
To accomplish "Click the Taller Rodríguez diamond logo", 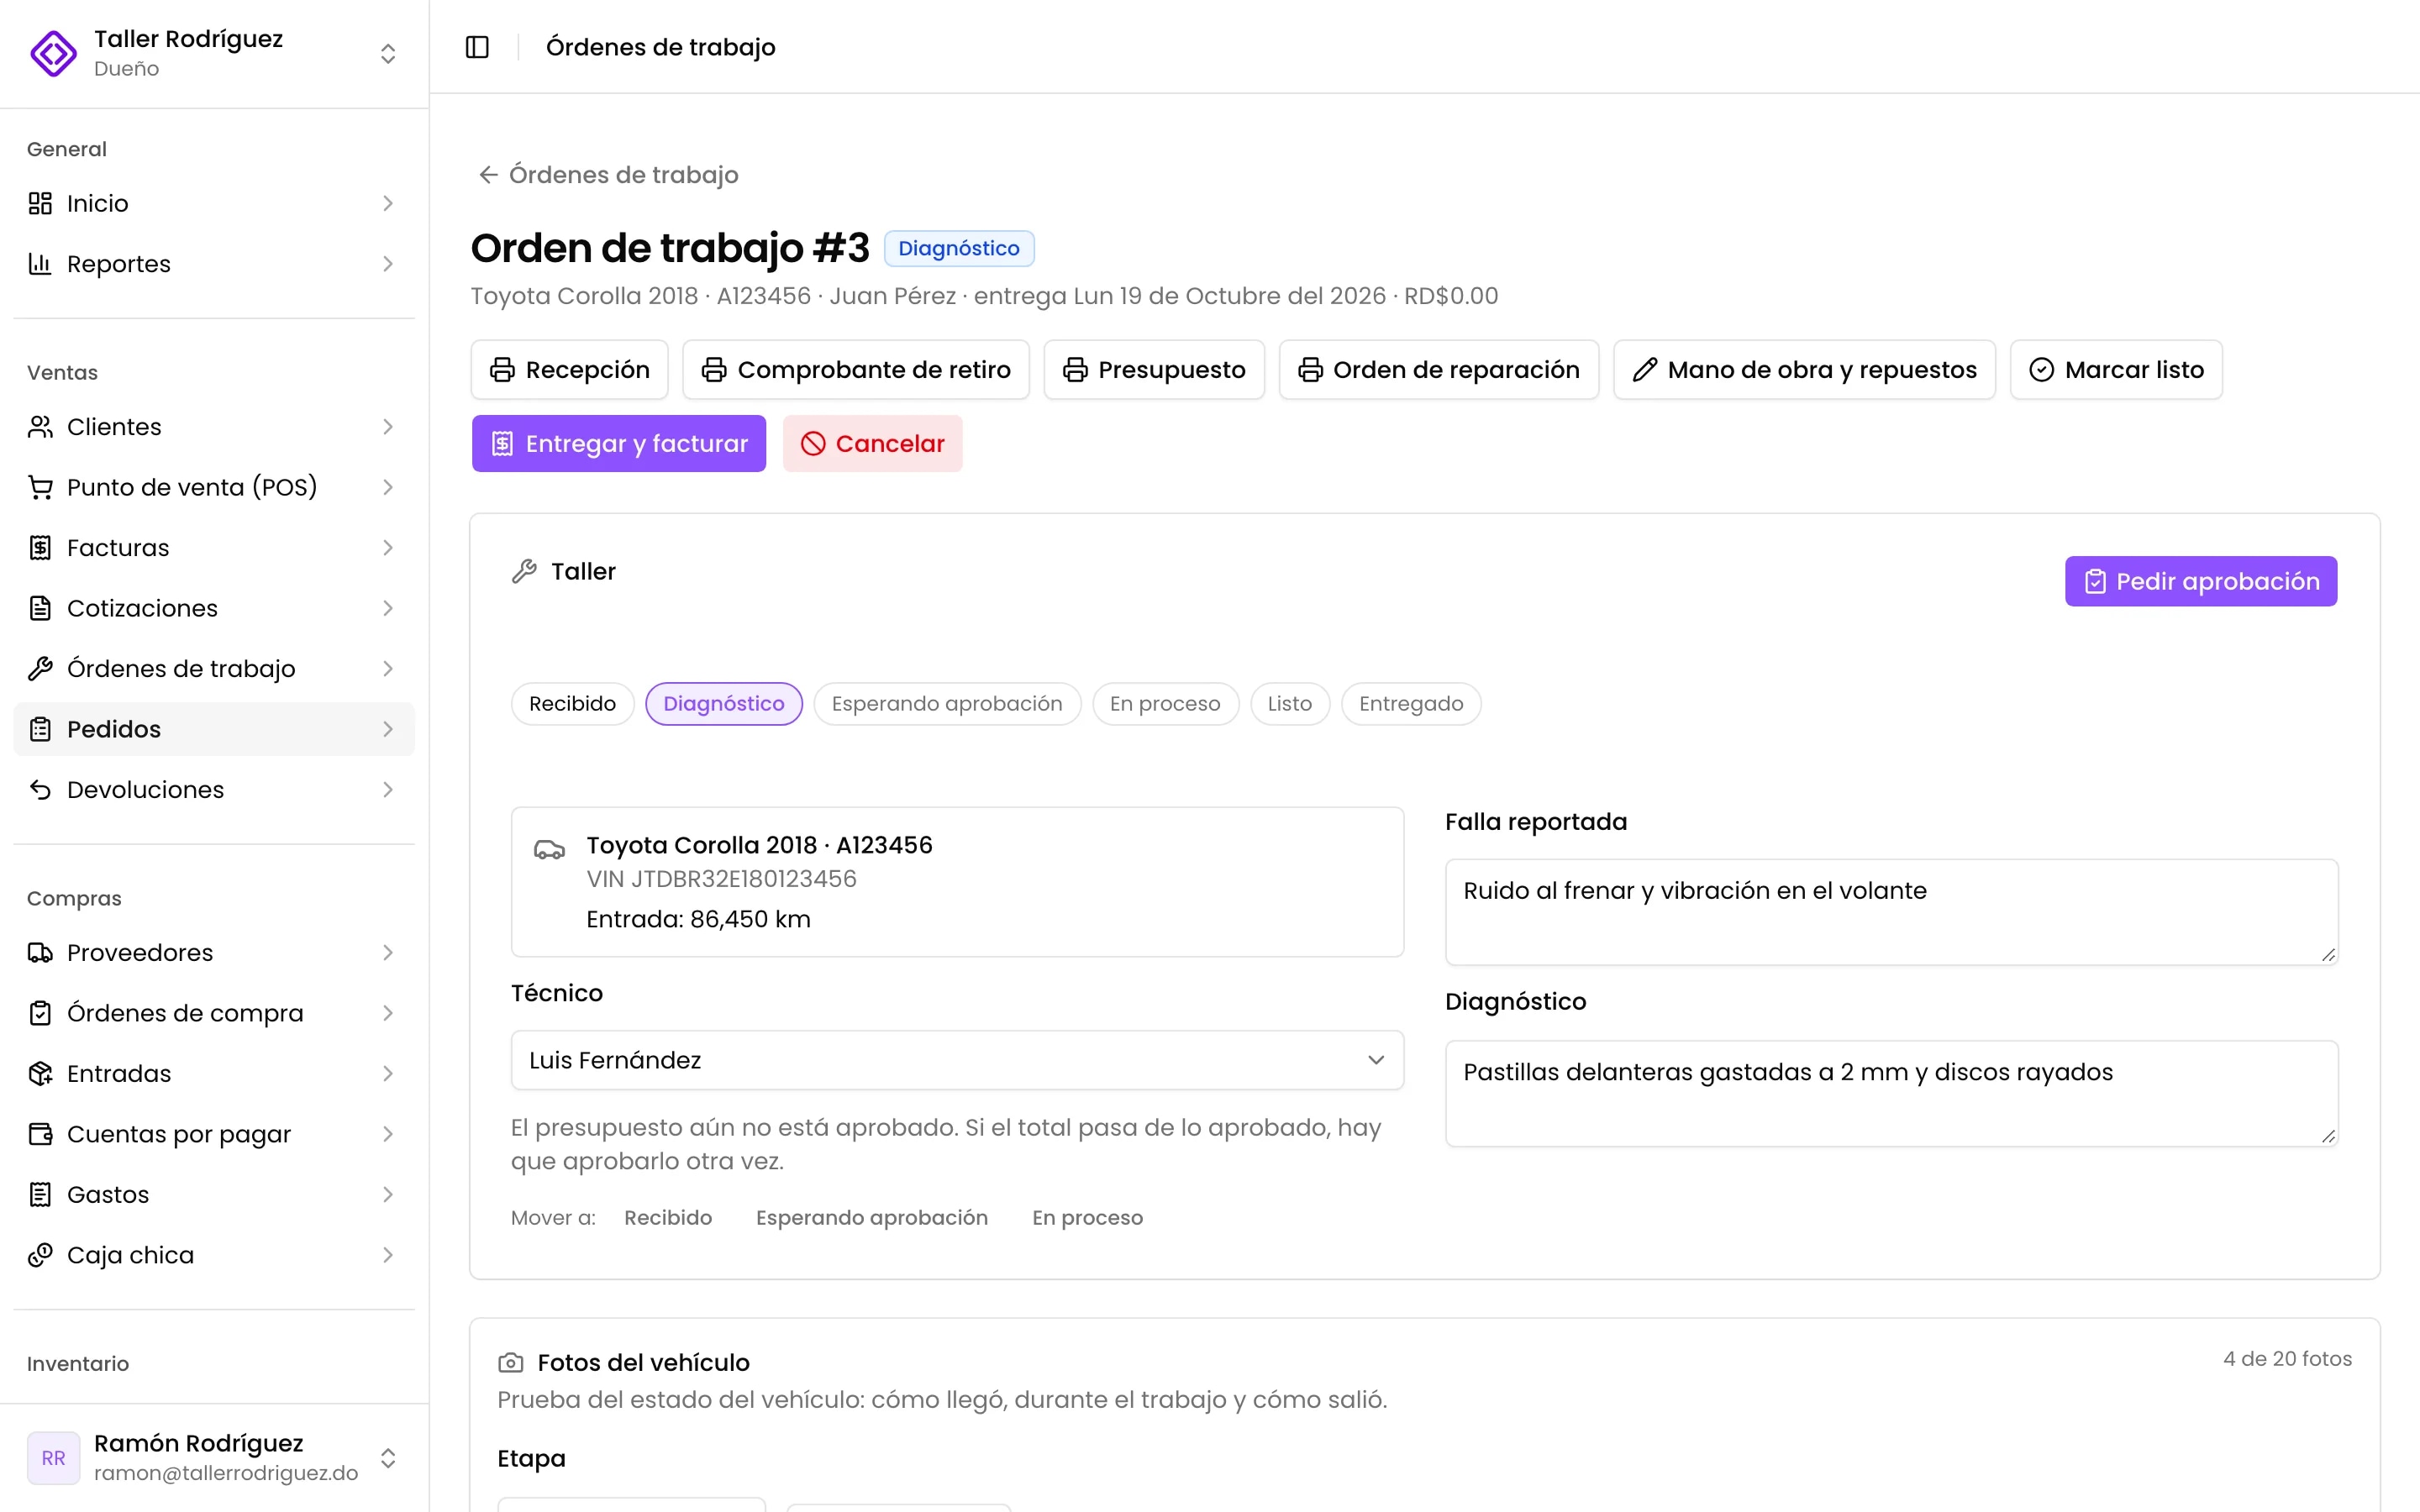I will [x=53, y=53].
